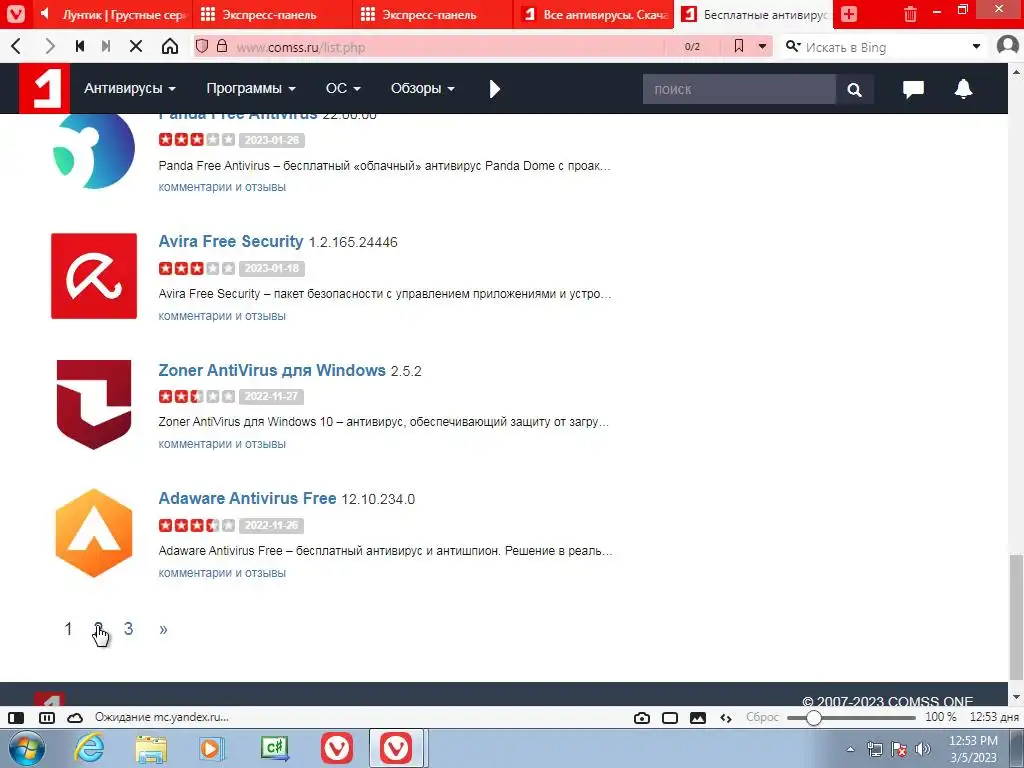Stop loading the page
Screen dimensions: 1024x768
(x=136, y=46)
